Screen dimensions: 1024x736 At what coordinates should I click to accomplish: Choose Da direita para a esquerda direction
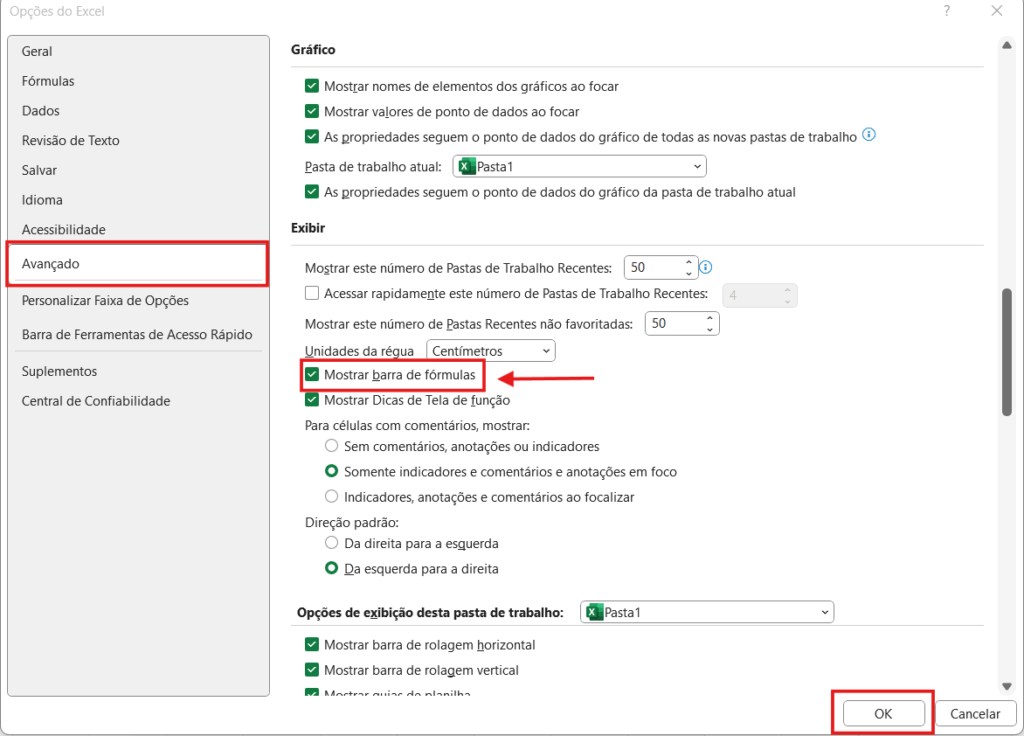(x=331, y=542)
